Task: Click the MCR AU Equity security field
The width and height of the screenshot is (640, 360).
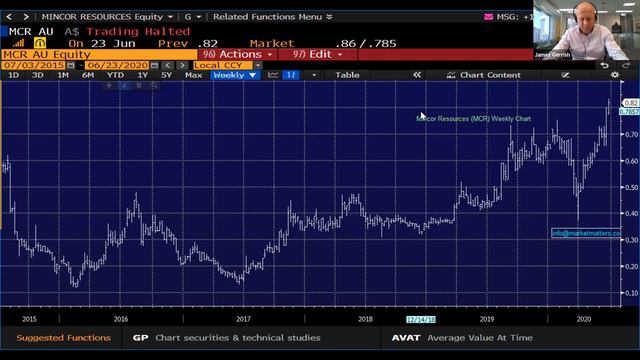Action: (99, 55)
